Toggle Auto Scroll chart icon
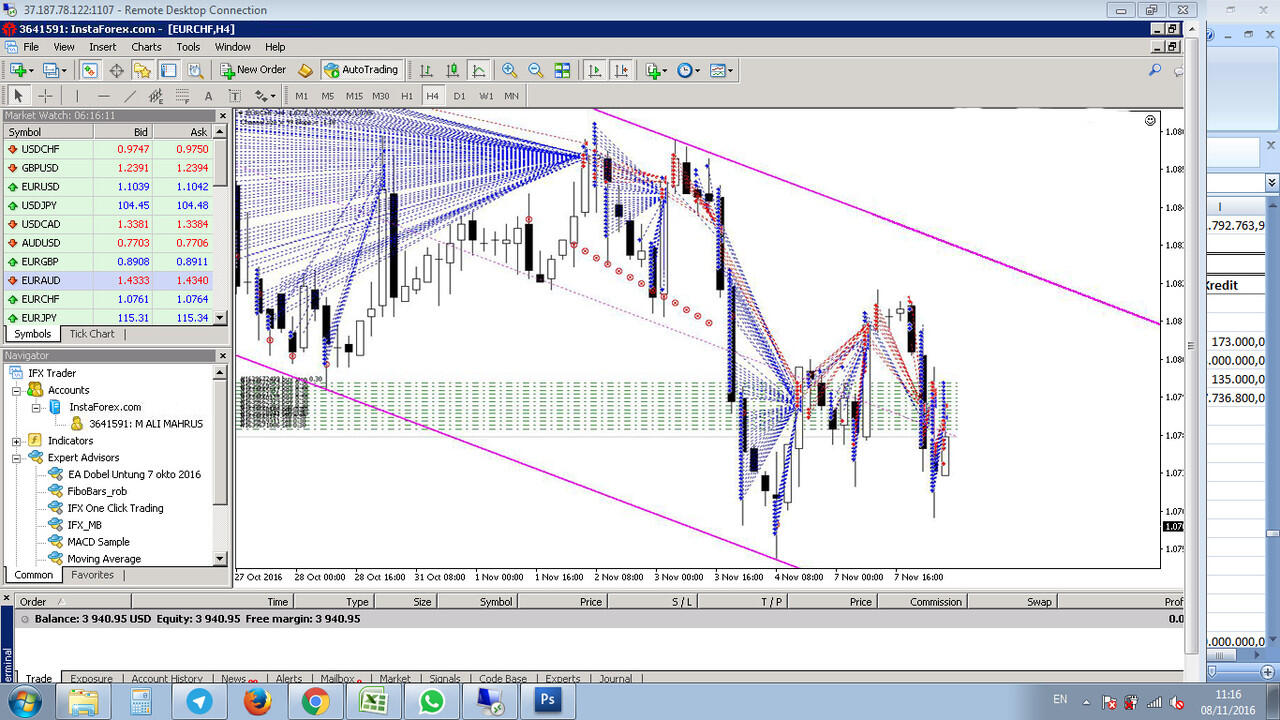The height and width of the screenshot is (720, 1280). 595,70
